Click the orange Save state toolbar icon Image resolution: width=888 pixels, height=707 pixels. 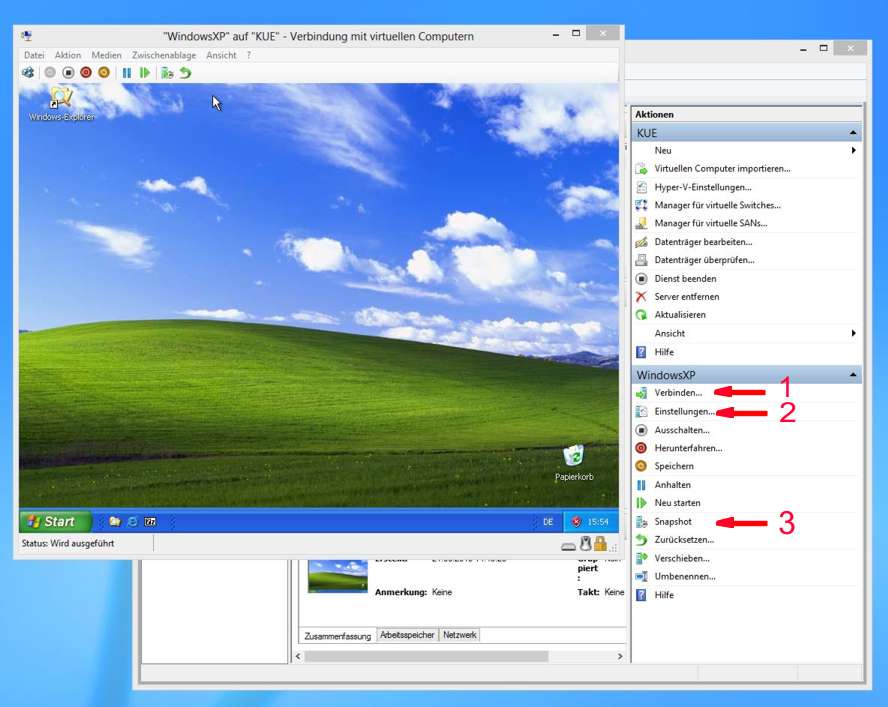tap(104, 73)
